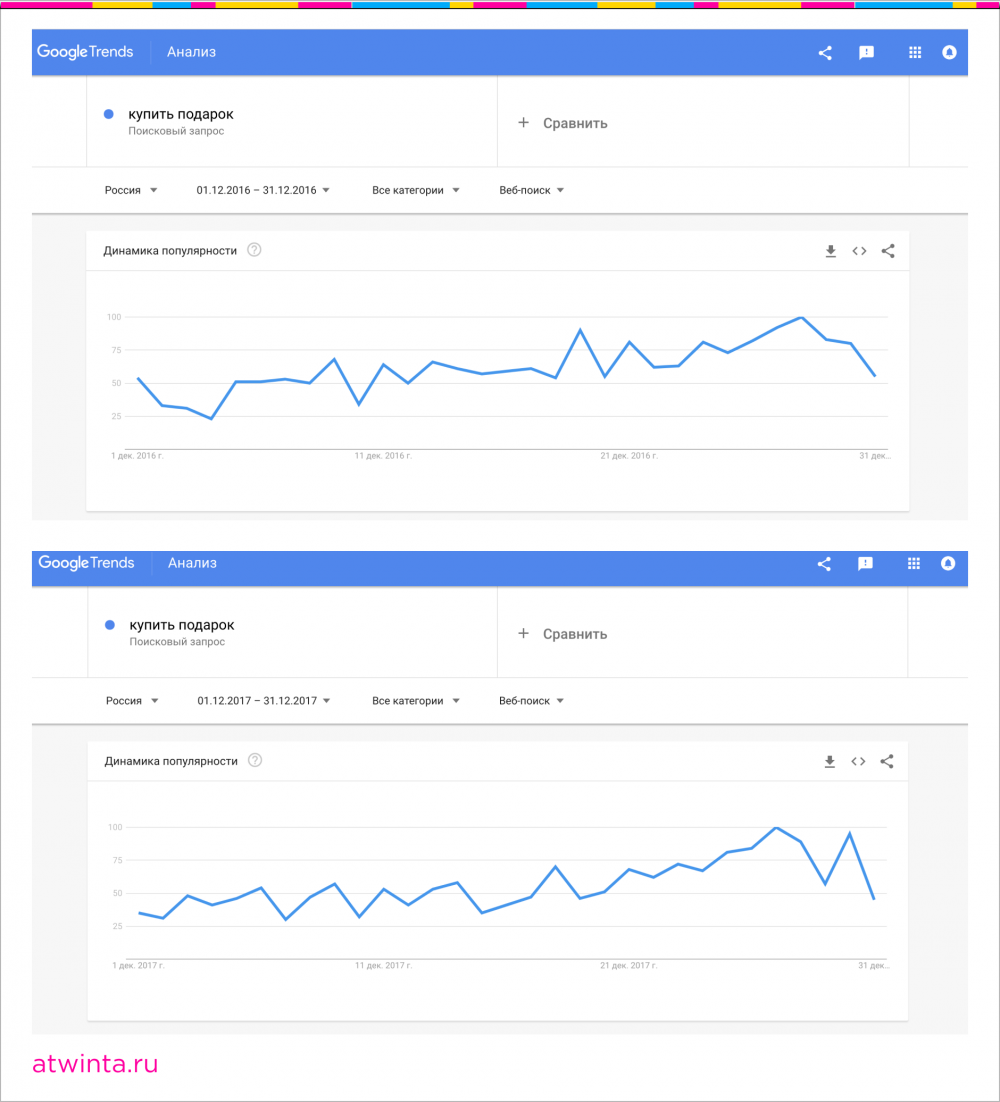Click embed code icon on 2016 chart

(x=859, y=251)
